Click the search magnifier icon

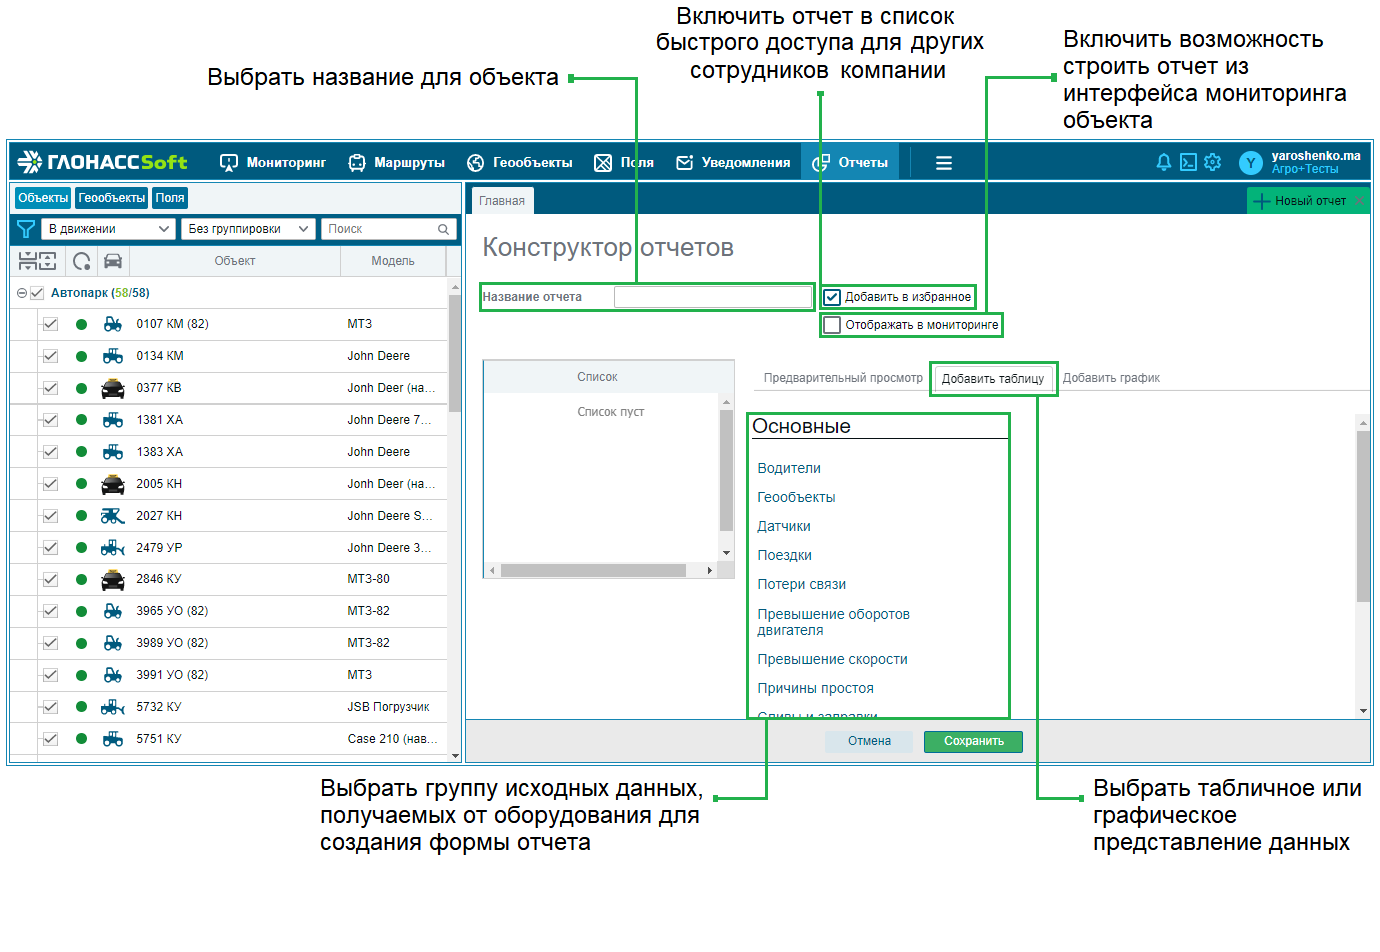443,229
